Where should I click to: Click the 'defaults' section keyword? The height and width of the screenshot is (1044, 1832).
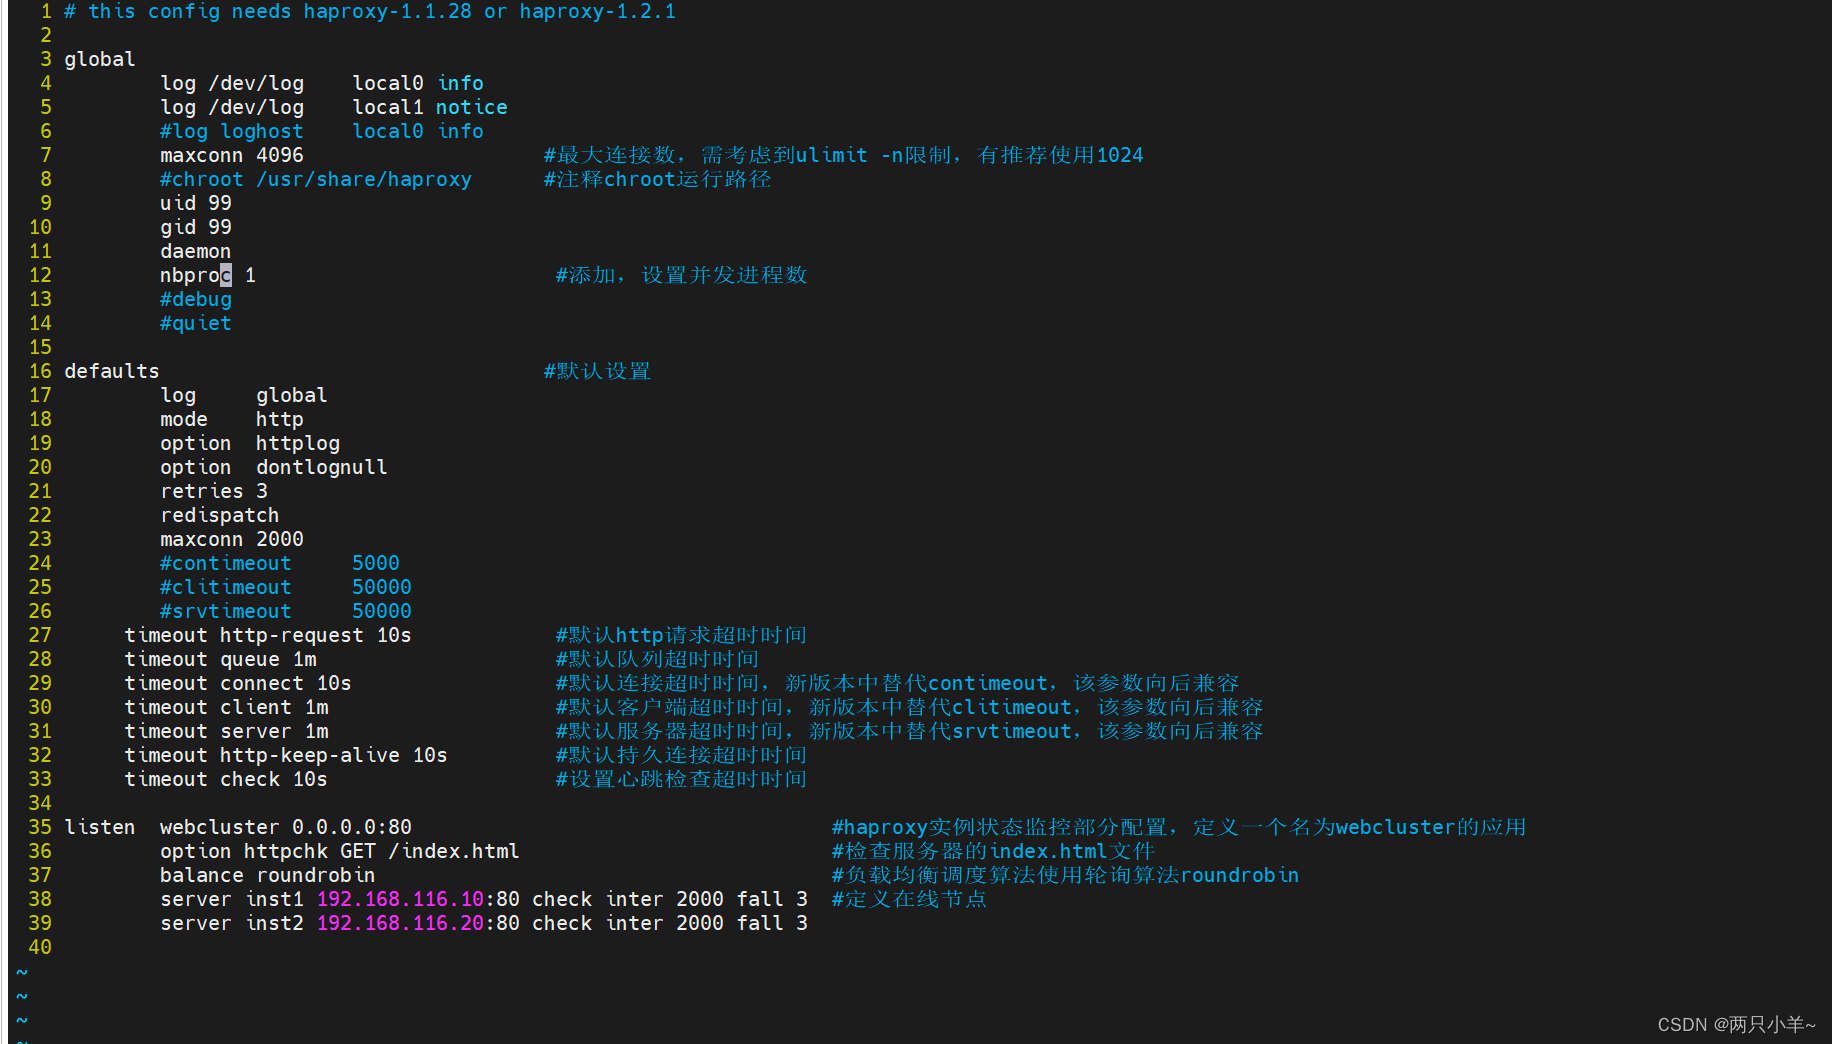[x=112, y=371]
